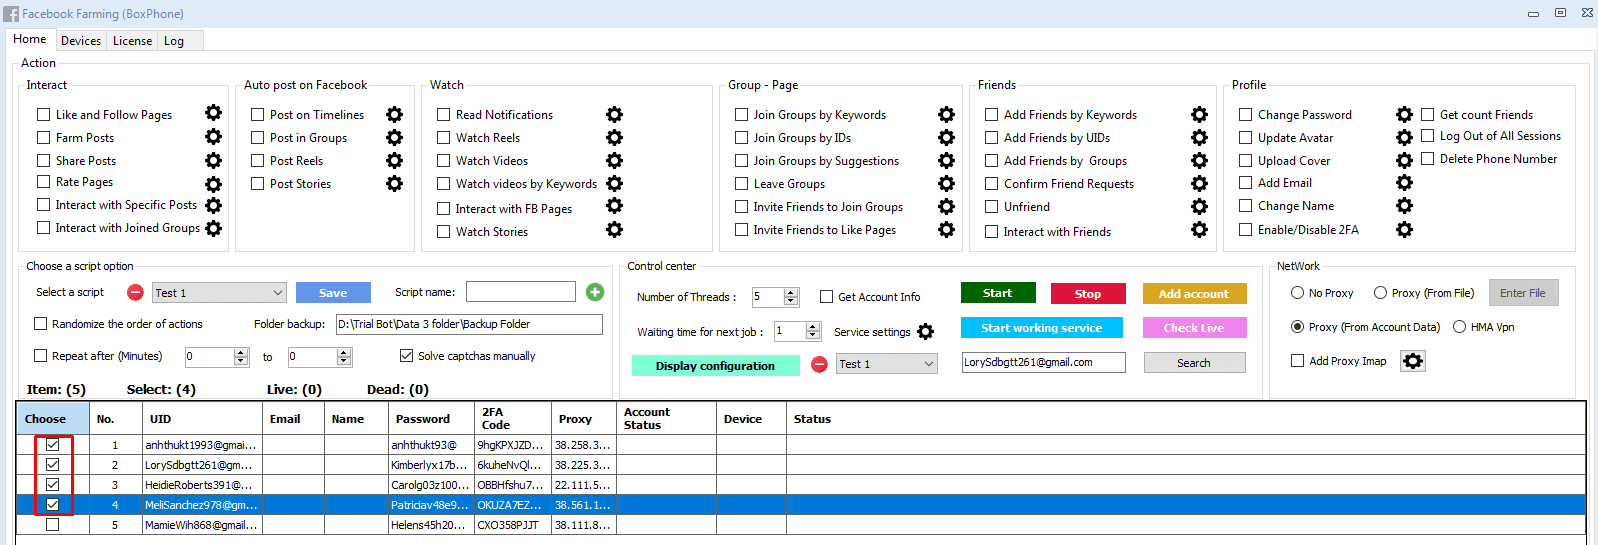
Task: Open settings gear for Join Groups by Keywords
Action: [946, 114]
